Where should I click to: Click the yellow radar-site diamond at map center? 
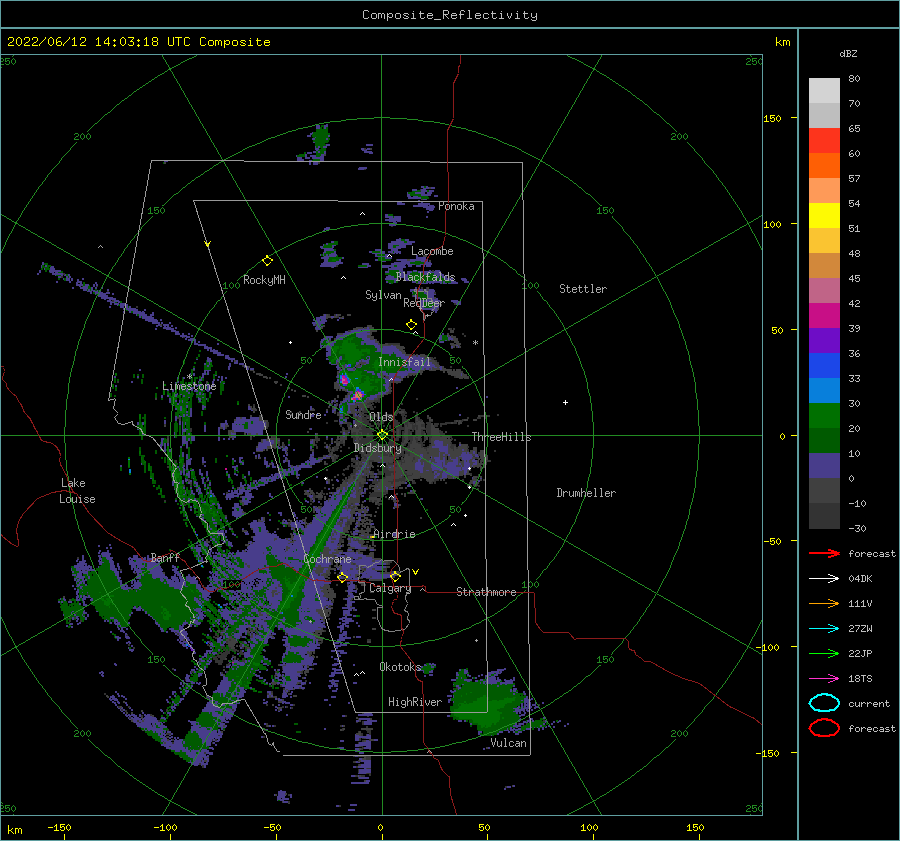(382, 435)
